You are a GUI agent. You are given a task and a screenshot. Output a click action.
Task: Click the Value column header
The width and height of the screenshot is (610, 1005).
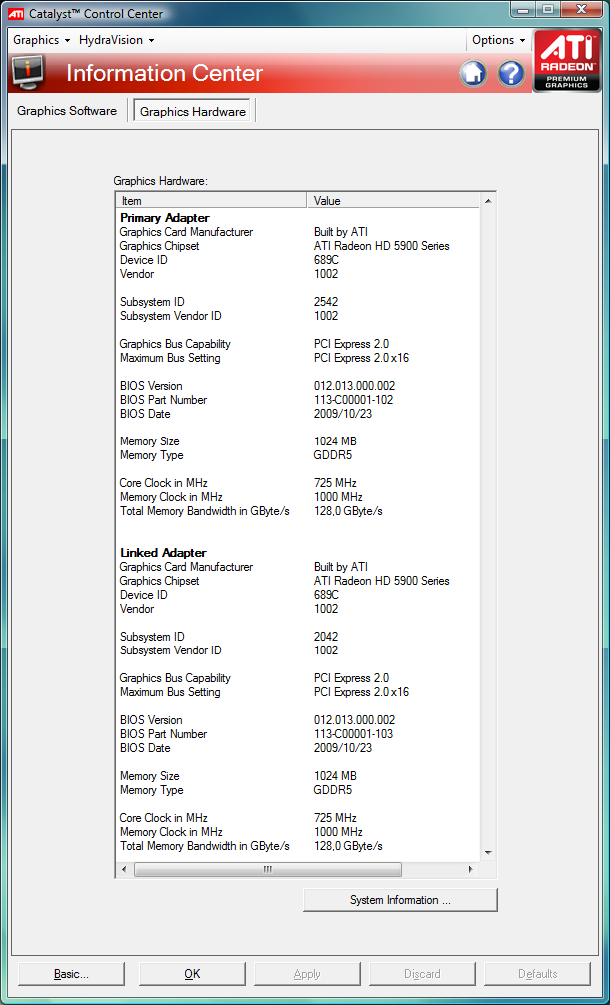pyautogui.click(x=393, y=201)
